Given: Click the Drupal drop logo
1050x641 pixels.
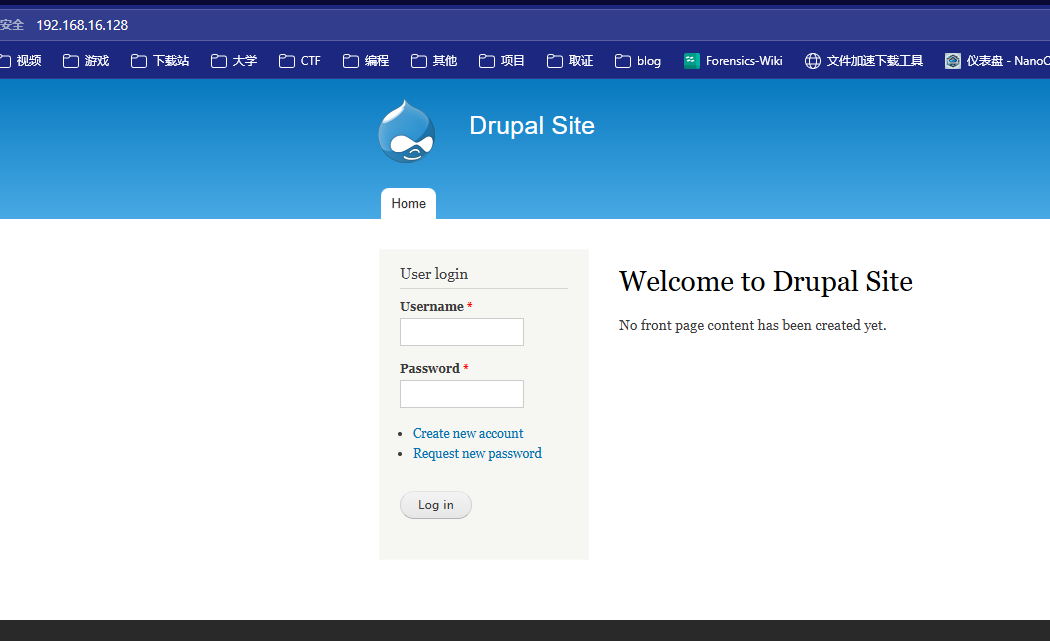Looking at the screenshot, I should (x=406, y=131).
